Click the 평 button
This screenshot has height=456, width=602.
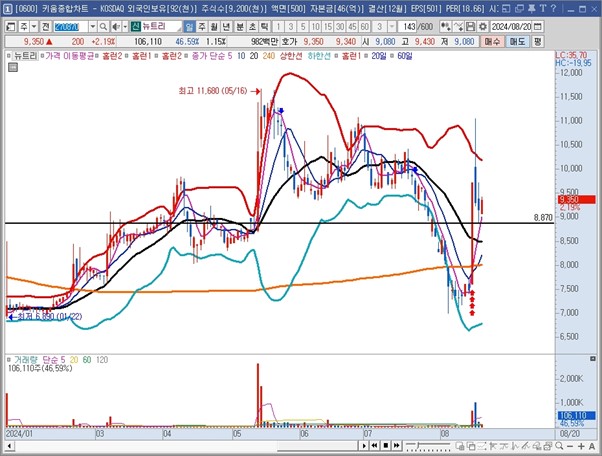coord(538,41)
